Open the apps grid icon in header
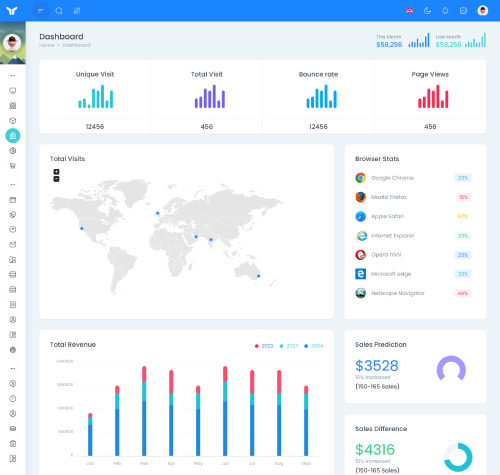The image size is (500, 475). 77,11
